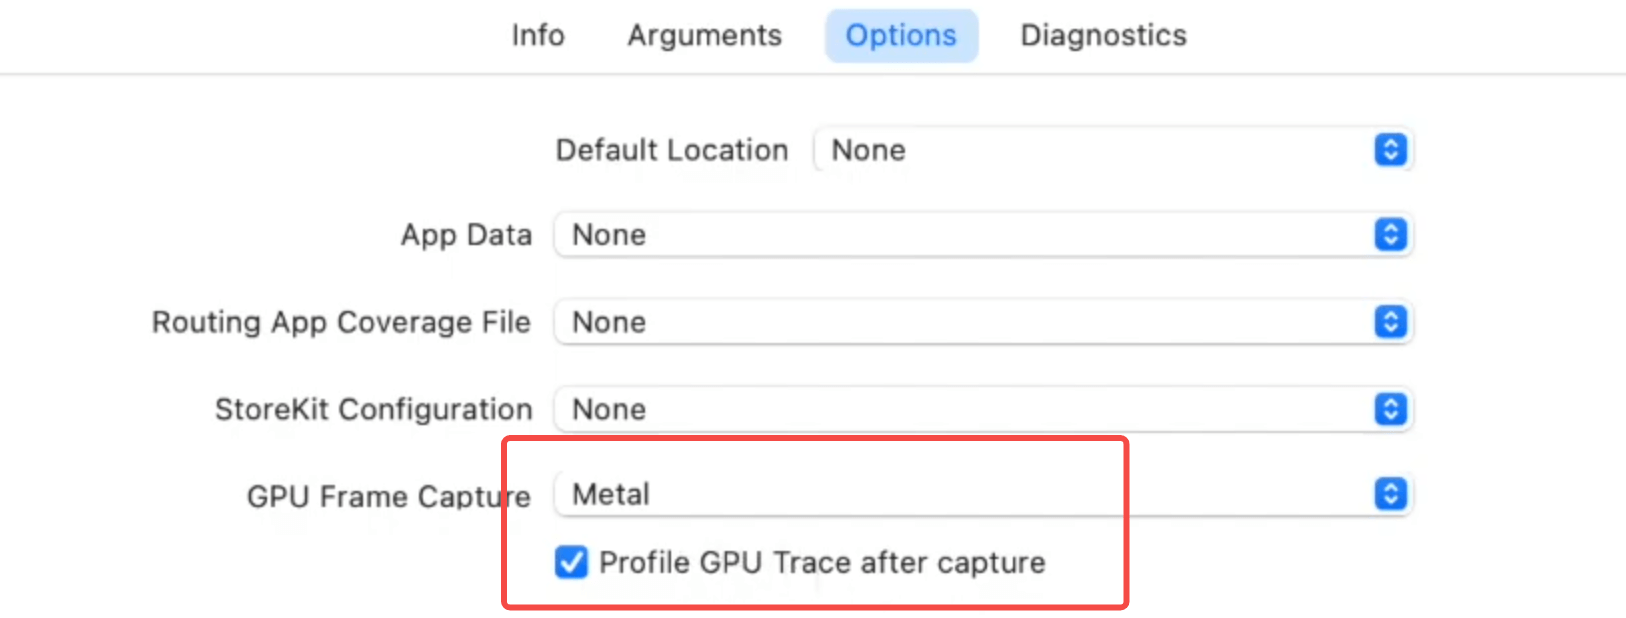This screenshot has width=1626, height=618.
Task: Click the 'Routing App Coverage File' field label
Action: click(341, 322)
